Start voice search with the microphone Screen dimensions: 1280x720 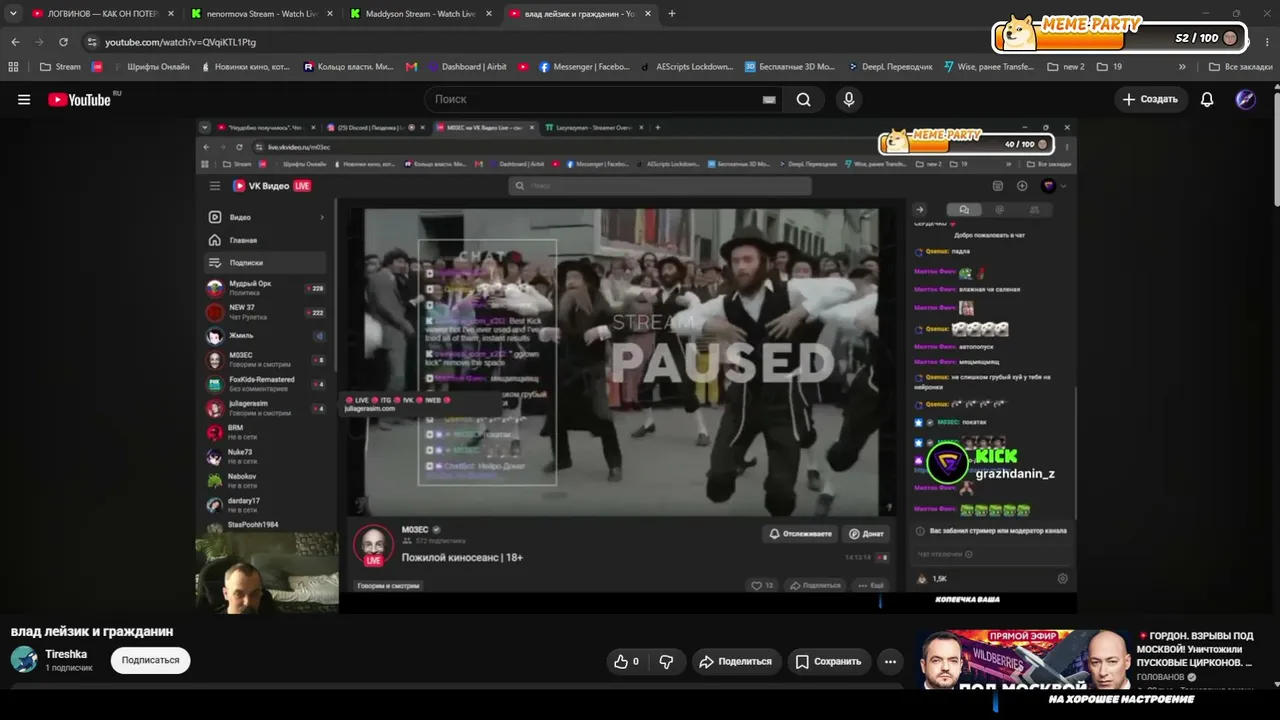tap(849, 99)
